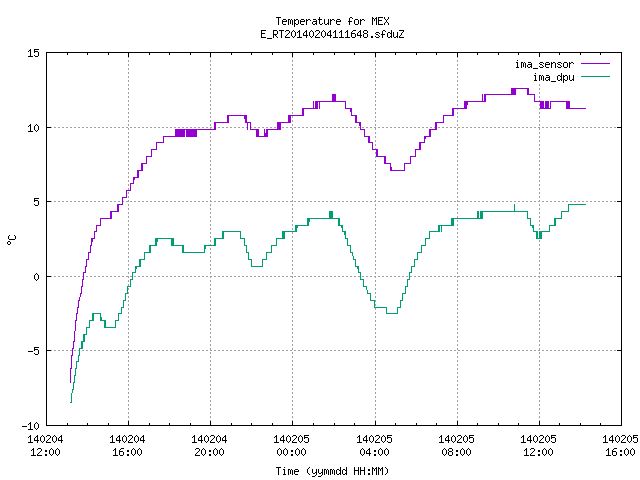
Task: Click the x-axis tick label "140205 08:00"
Action: pos(456,446)
